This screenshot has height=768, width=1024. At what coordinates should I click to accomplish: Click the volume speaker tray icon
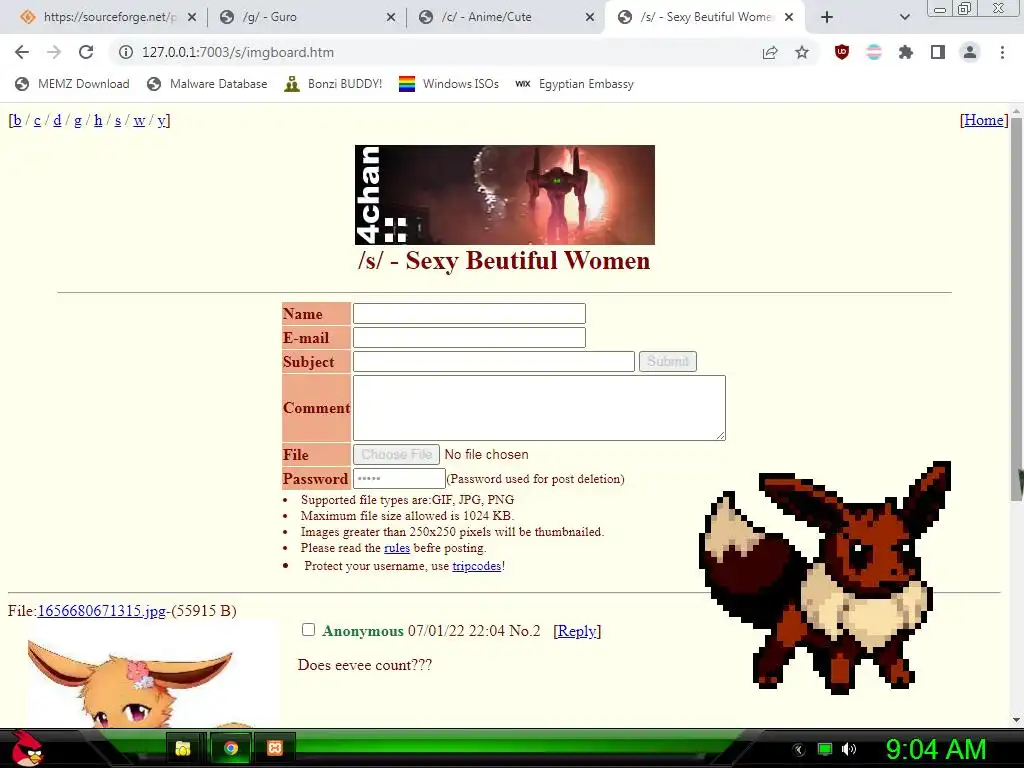[x=849, y=749]
